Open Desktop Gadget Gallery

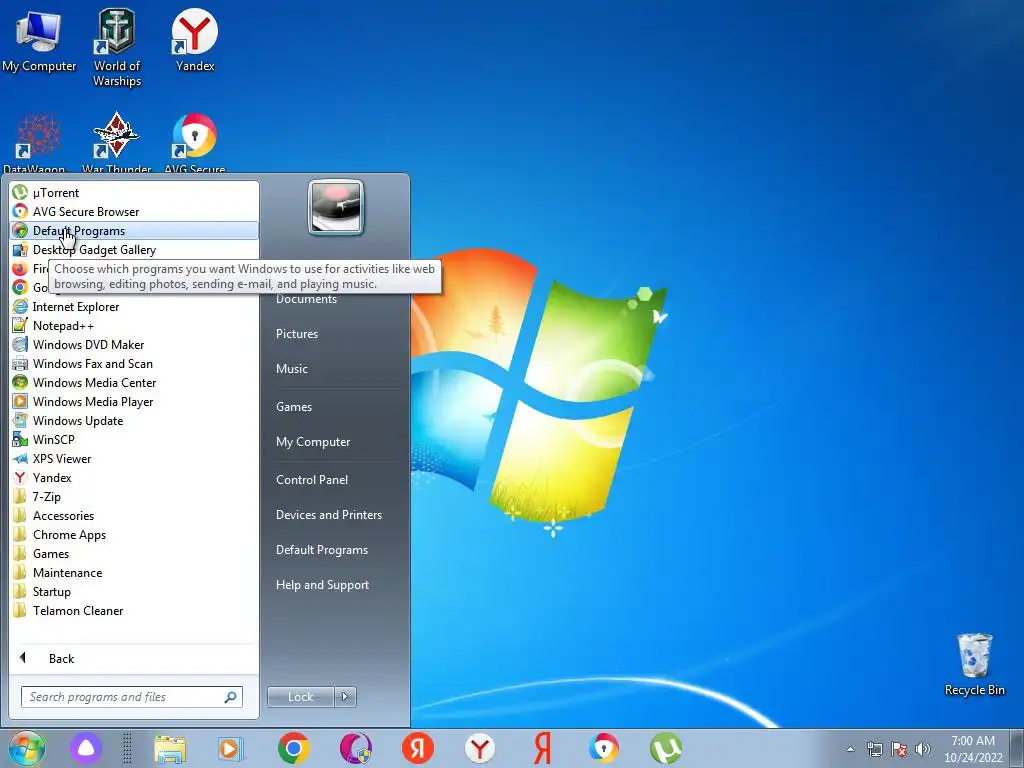(x=134, y=249)
